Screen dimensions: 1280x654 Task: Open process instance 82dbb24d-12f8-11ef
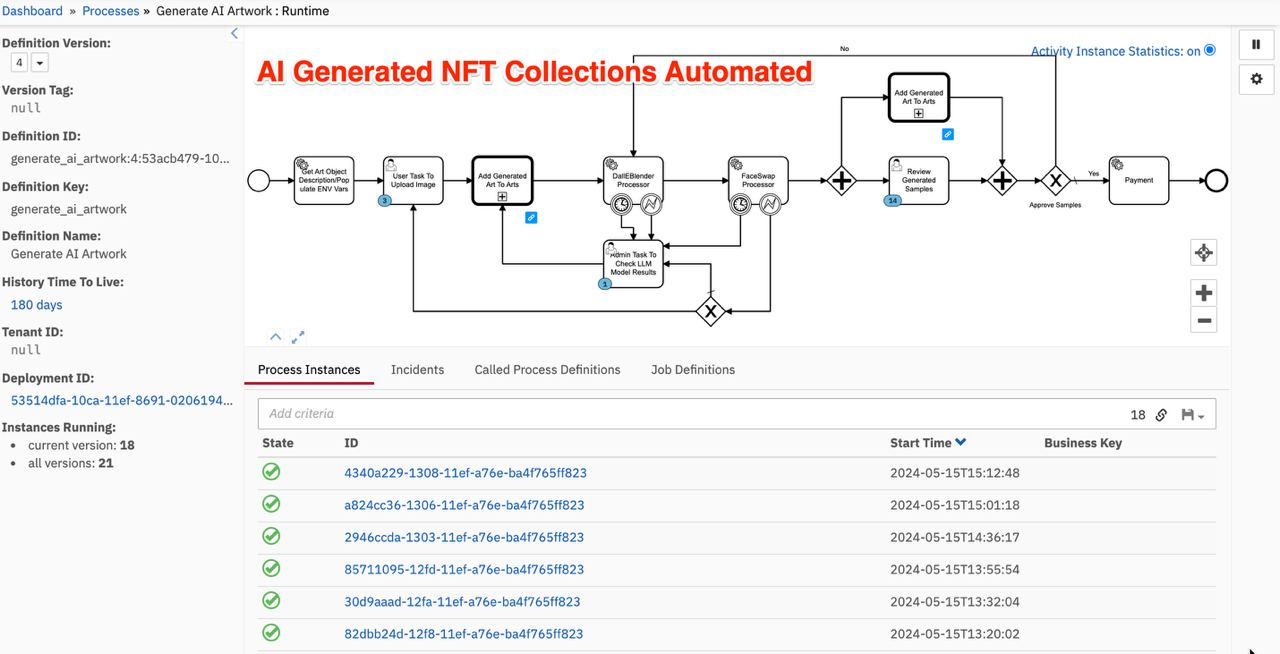coord(464,633)
